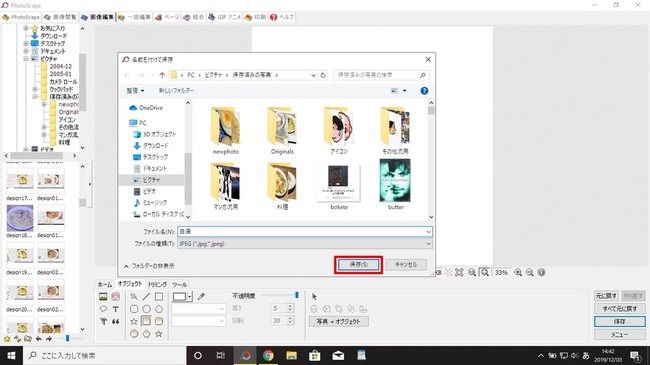The image size is (650, 365).
Task: Open the 画像閲覧 tab
Action: pos(61,17)
